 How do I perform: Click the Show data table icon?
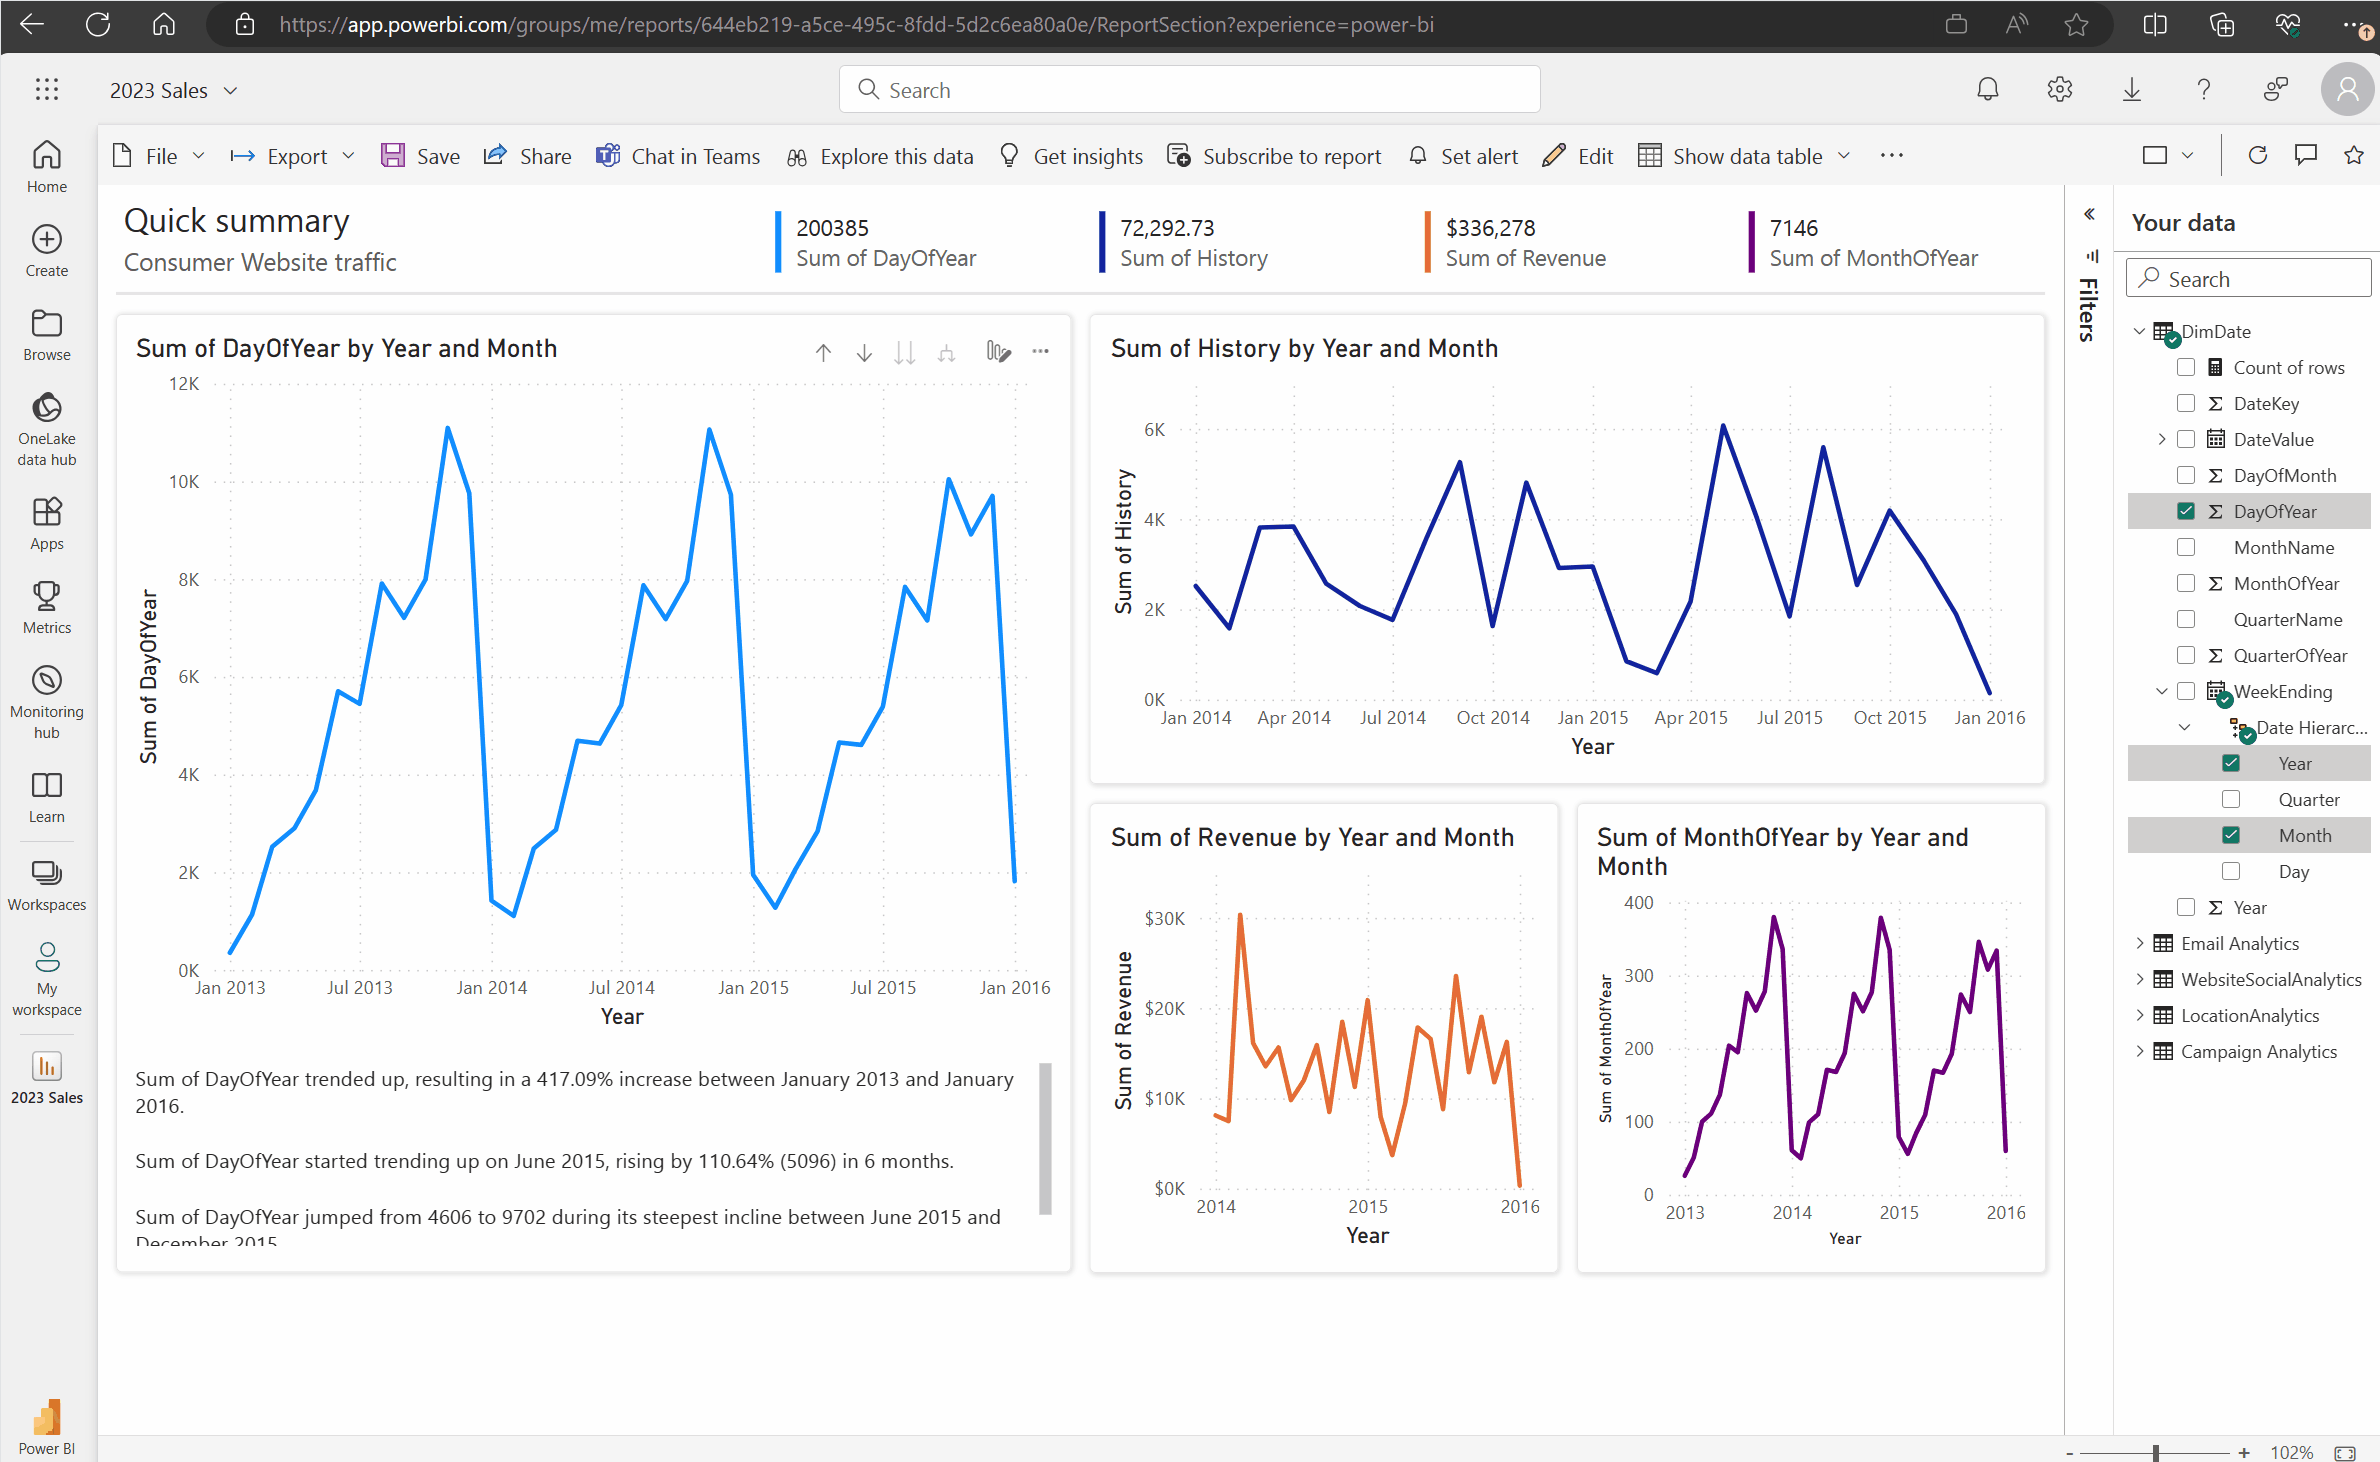pyautogui.click(x=1649, y=155)
